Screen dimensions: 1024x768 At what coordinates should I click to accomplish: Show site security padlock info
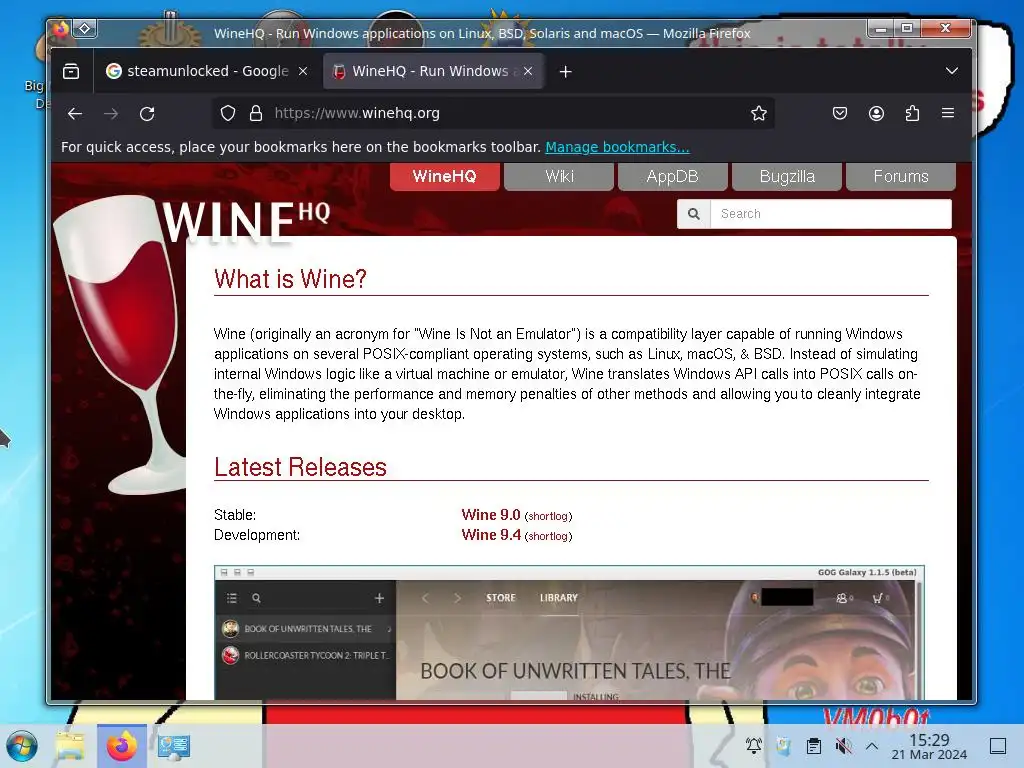click(x=256, y=113)
